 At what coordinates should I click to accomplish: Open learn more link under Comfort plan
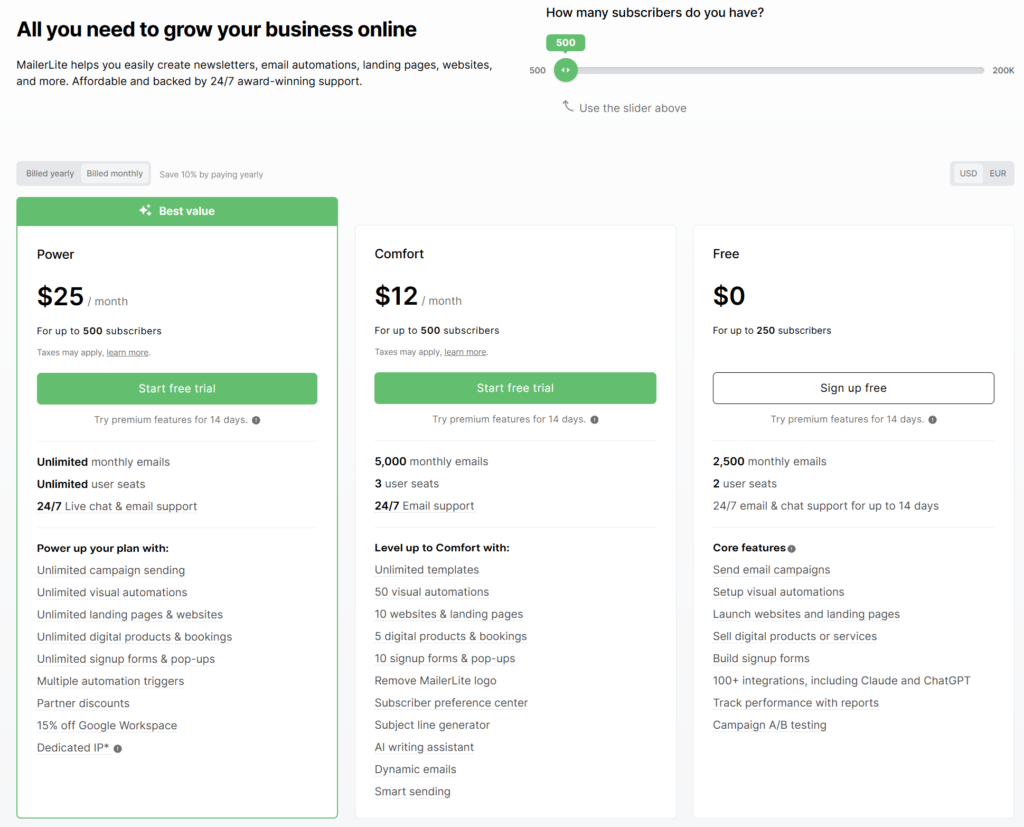coord(465,352)
